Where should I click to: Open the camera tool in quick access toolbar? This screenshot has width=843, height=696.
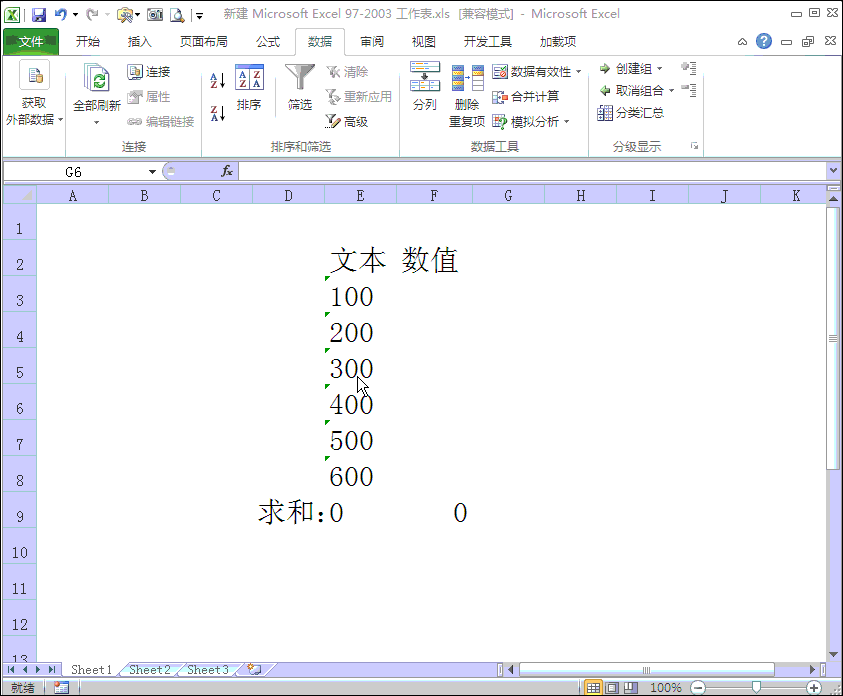pos(155,15)
